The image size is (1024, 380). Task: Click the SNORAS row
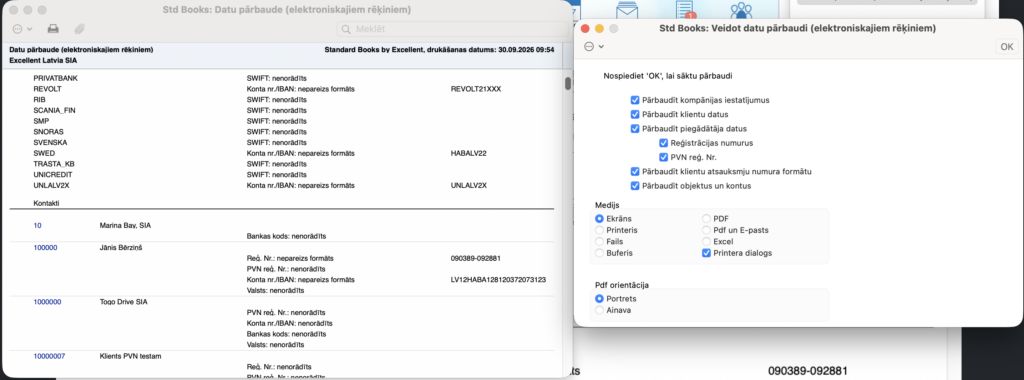(48, 132)
